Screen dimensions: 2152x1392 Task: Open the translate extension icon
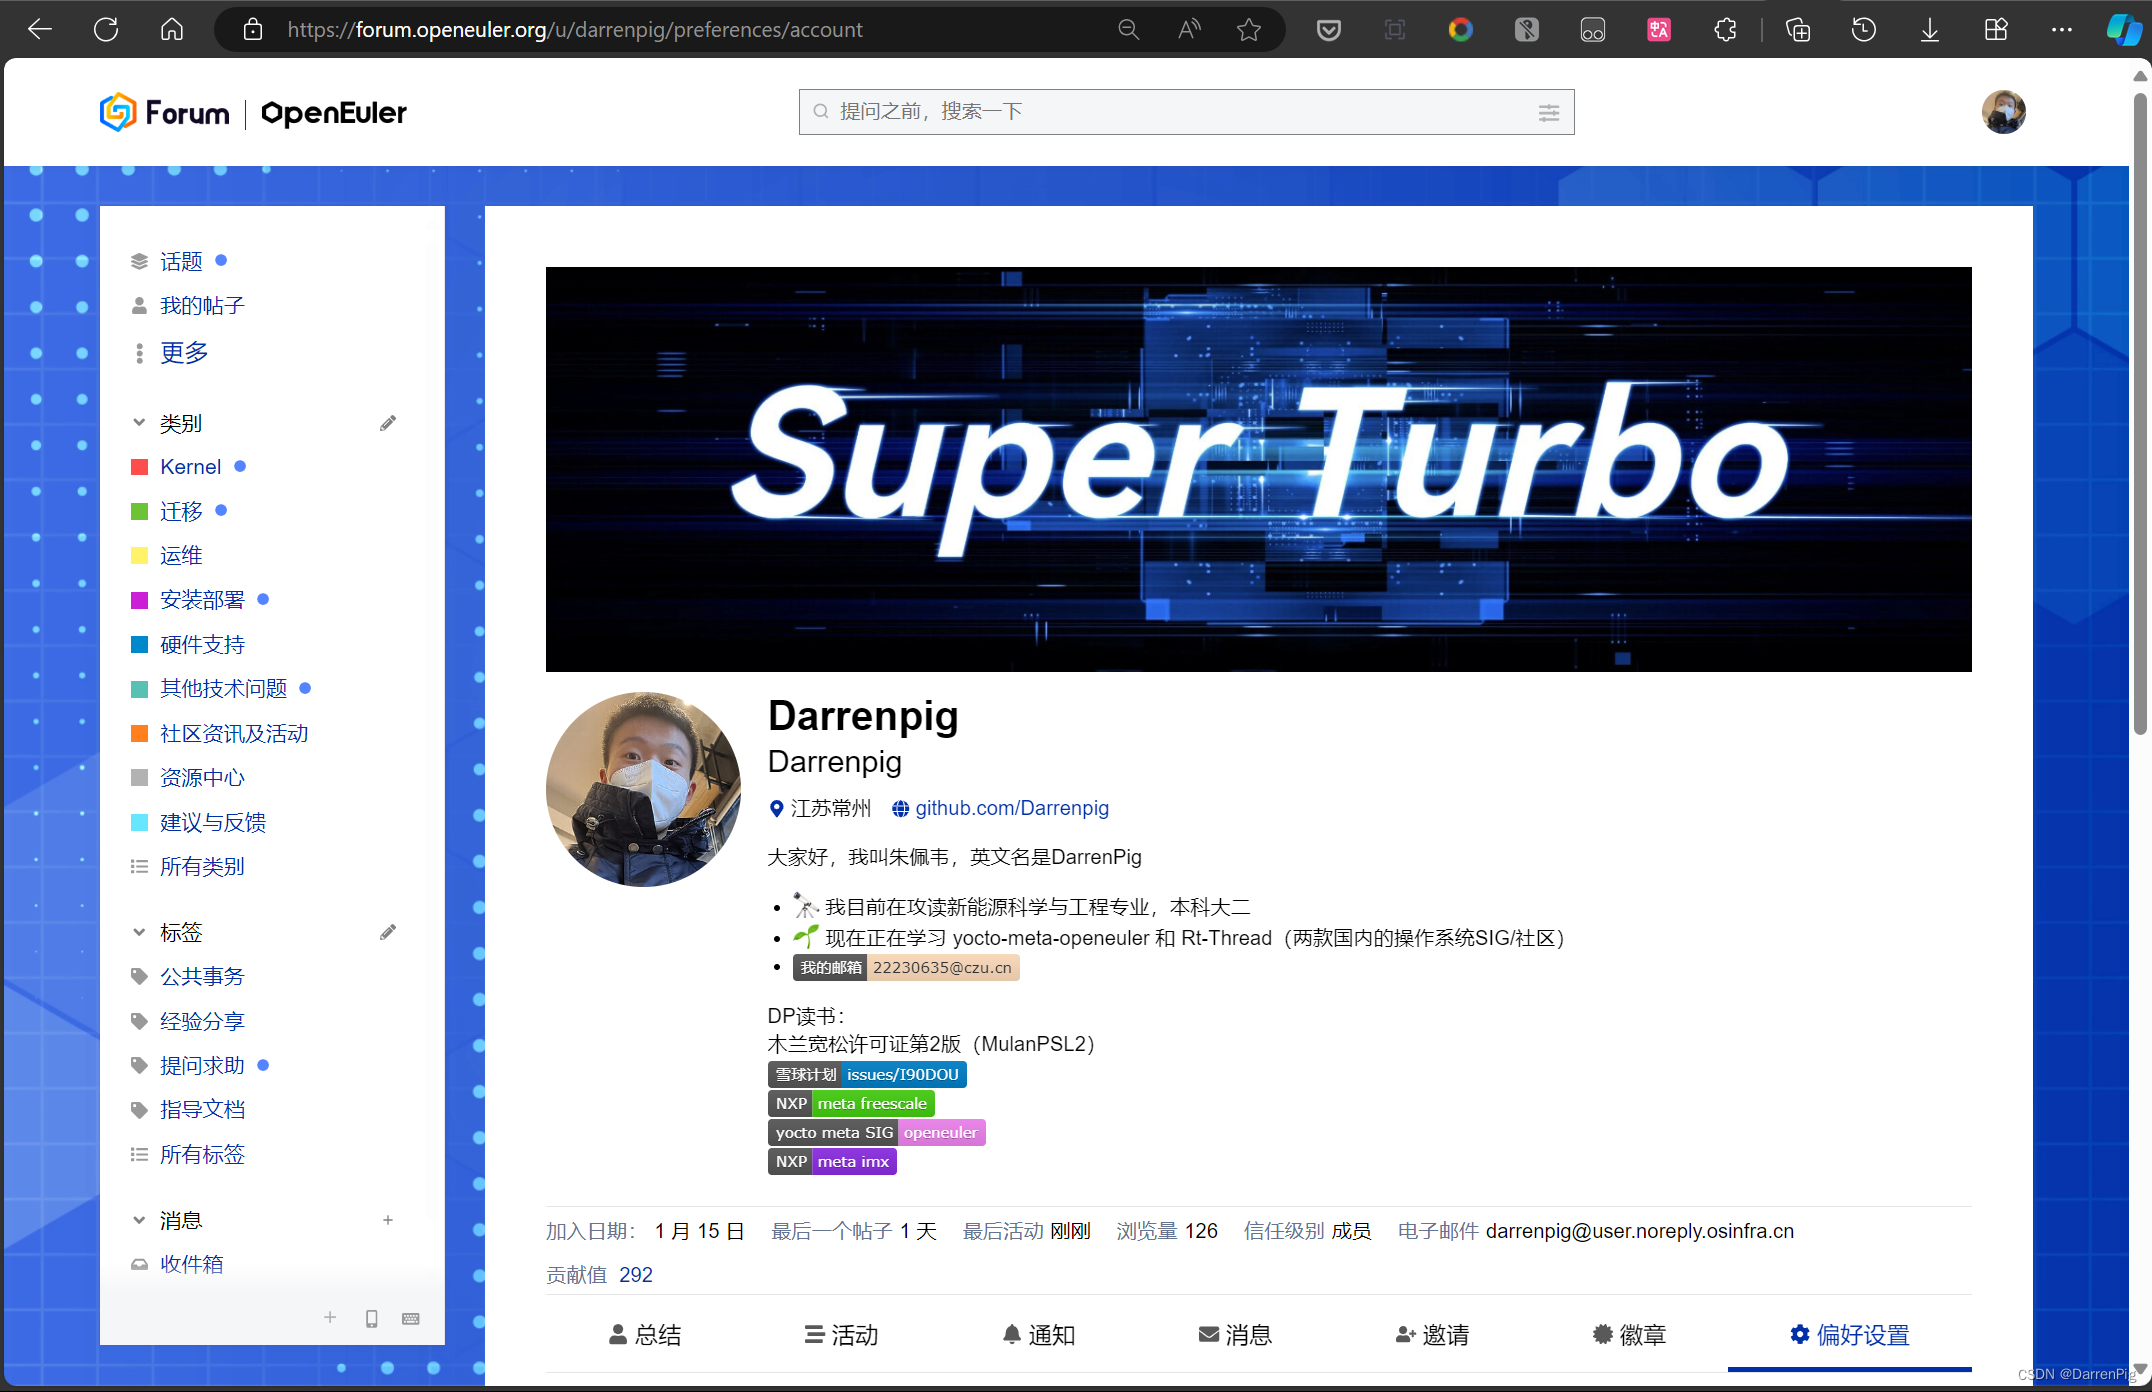(x=1659, y=30)
